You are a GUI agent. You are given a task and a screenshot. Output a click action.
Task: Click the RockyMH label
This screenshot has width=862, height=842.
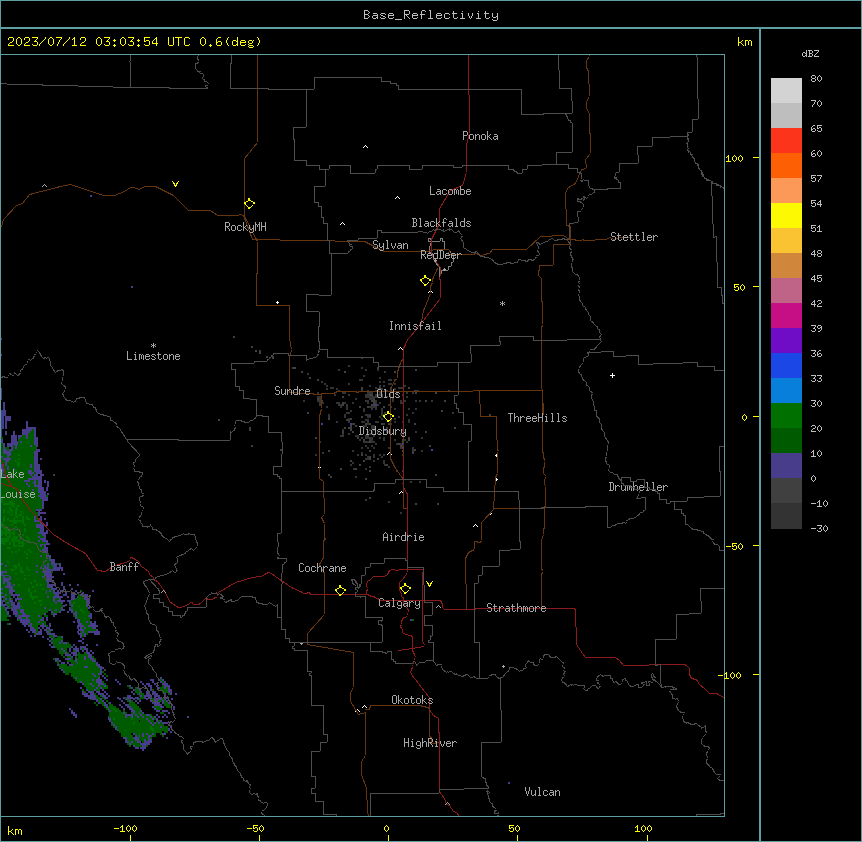[245, 227]
